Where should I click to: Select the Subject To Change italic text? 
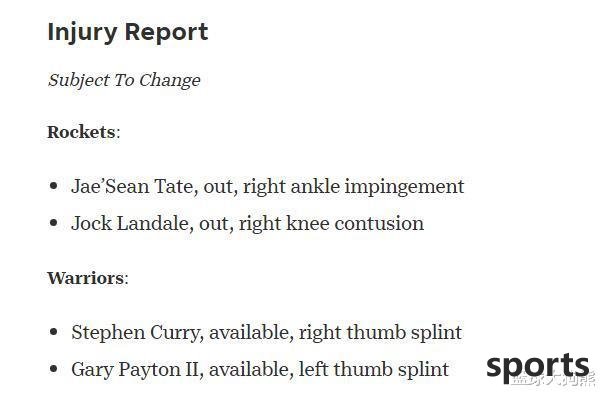click(124, 80)
